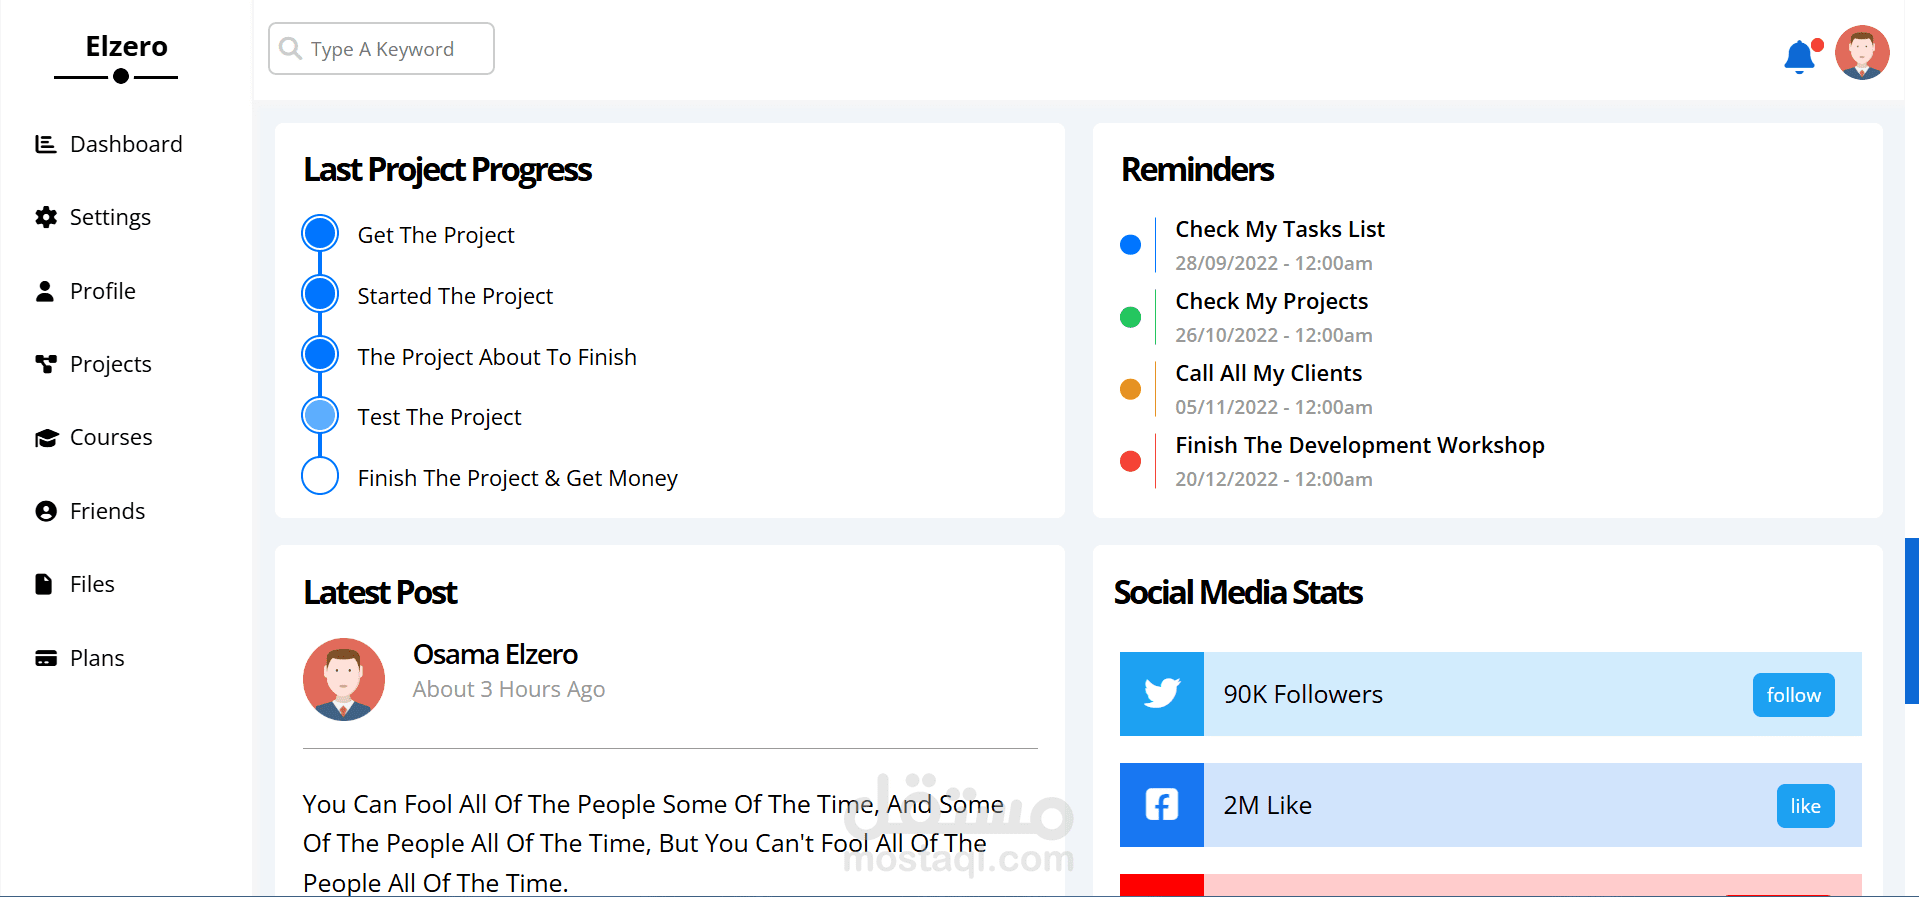
Task: Open the Dashboard menu item
Action: coord(126,144)
